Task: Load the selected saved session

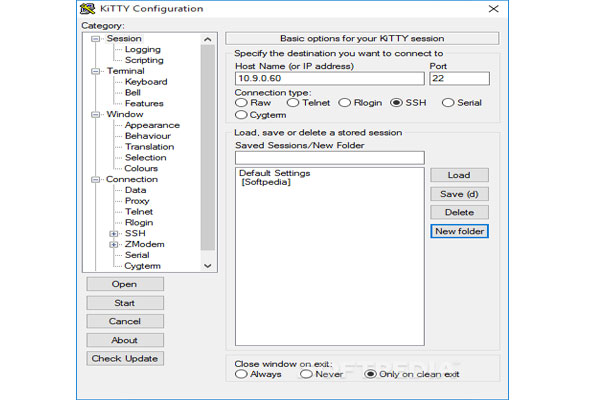Action: [x=460, y=175]
